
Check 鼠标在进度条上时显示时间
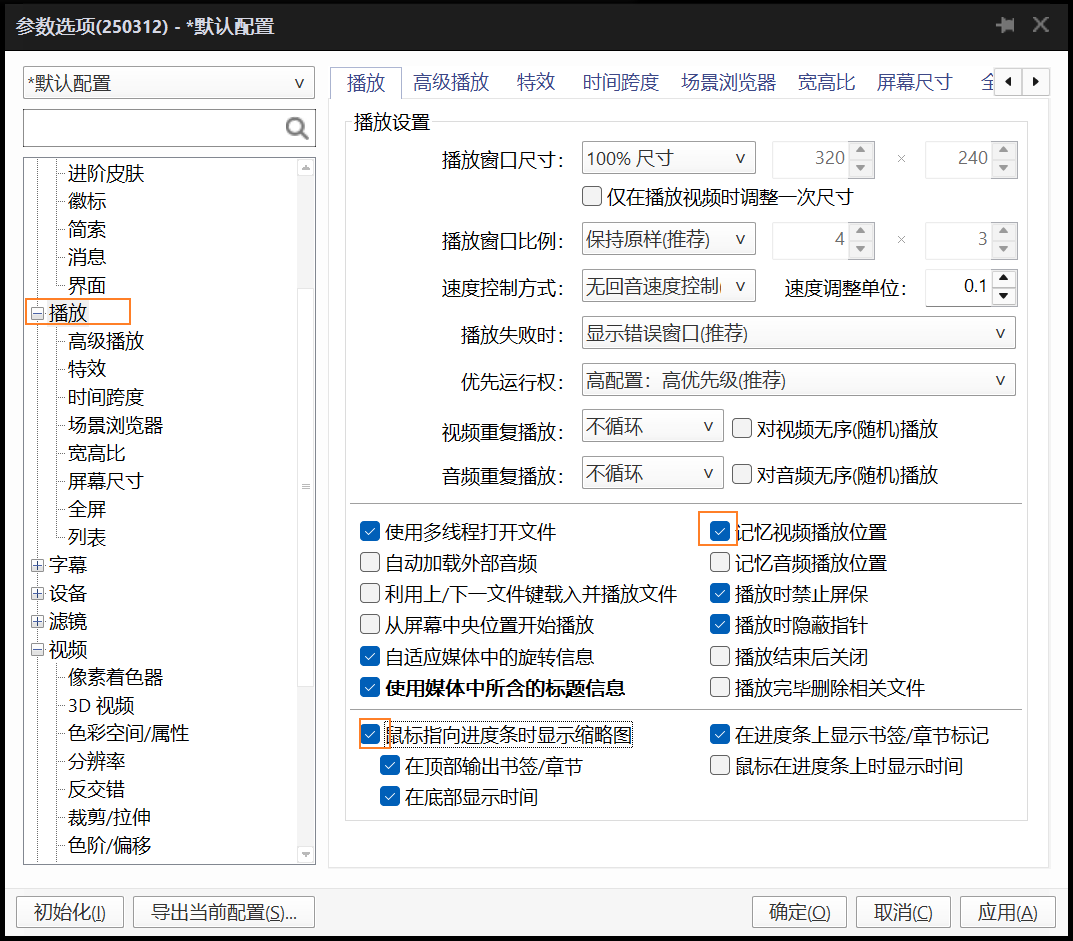(719, 765)
